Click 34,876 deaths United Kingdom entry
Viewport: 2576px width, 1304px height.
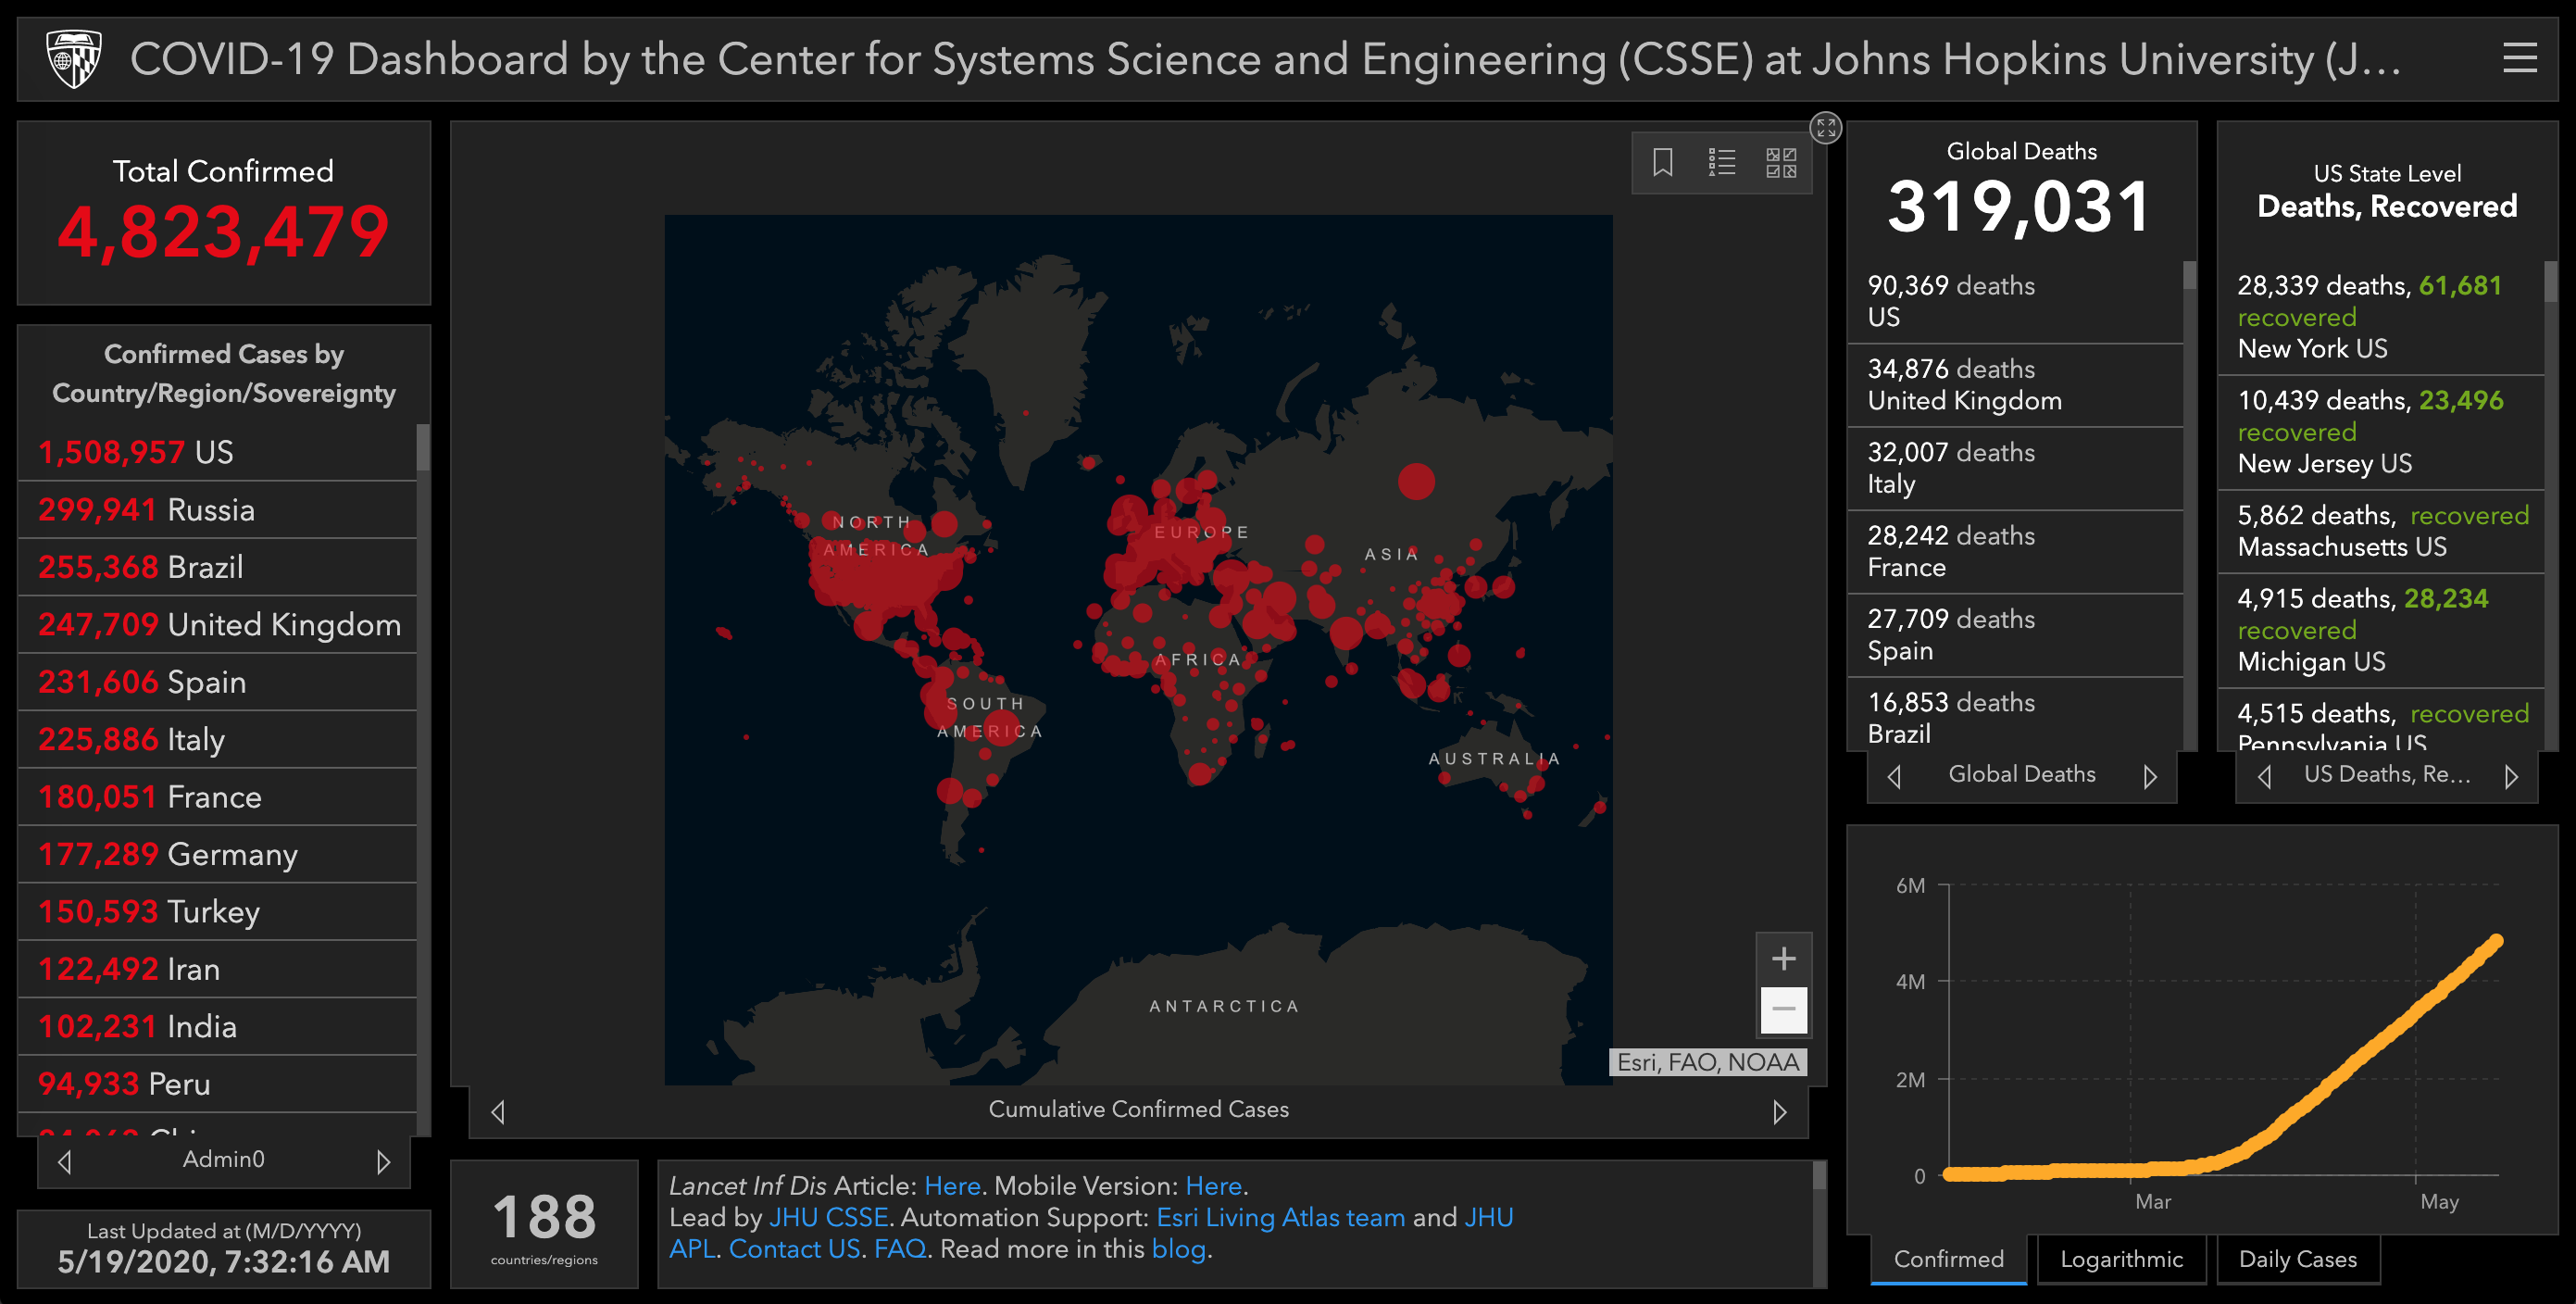tap(2015, 385)
